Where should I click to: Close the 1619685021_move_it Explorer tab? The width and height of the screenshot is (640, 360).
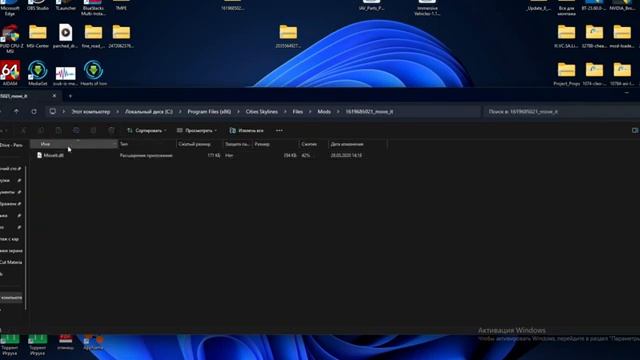(x=54, y=96)
